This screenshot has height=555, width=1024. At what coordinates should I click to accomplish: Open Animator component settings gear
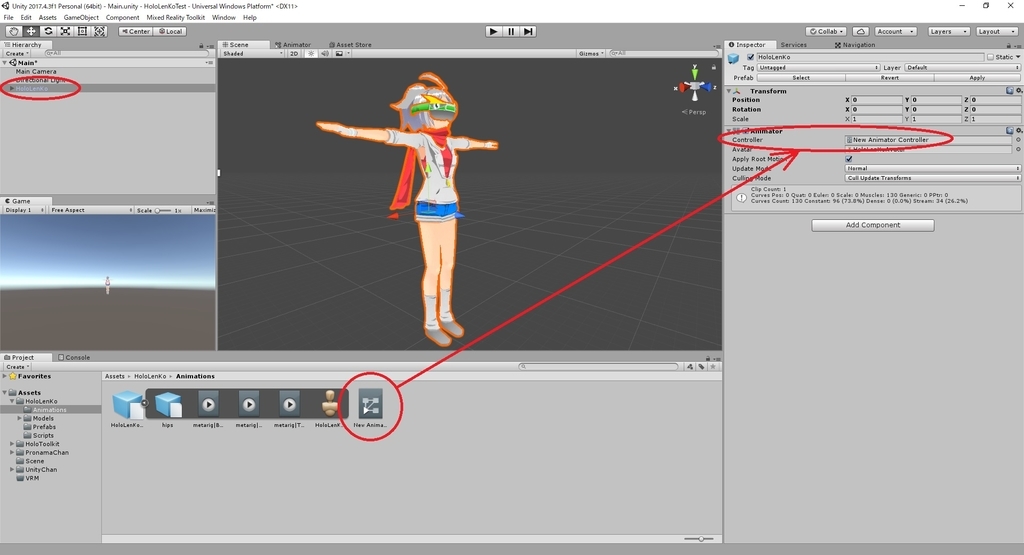pyautogui.click(x=1018, y=131)
